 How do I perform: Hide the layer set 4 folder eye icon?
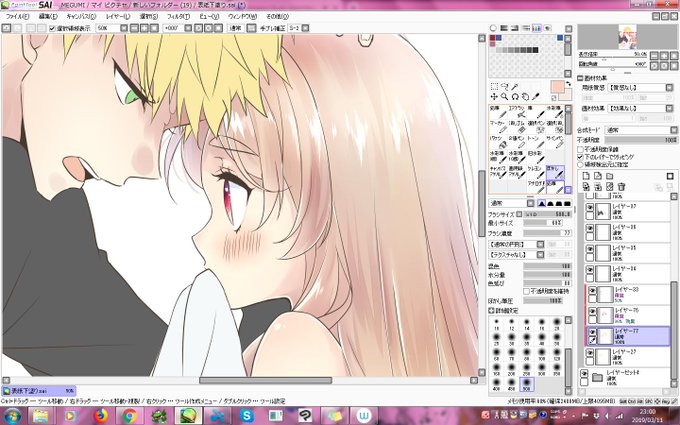click(x=584, y=373)
